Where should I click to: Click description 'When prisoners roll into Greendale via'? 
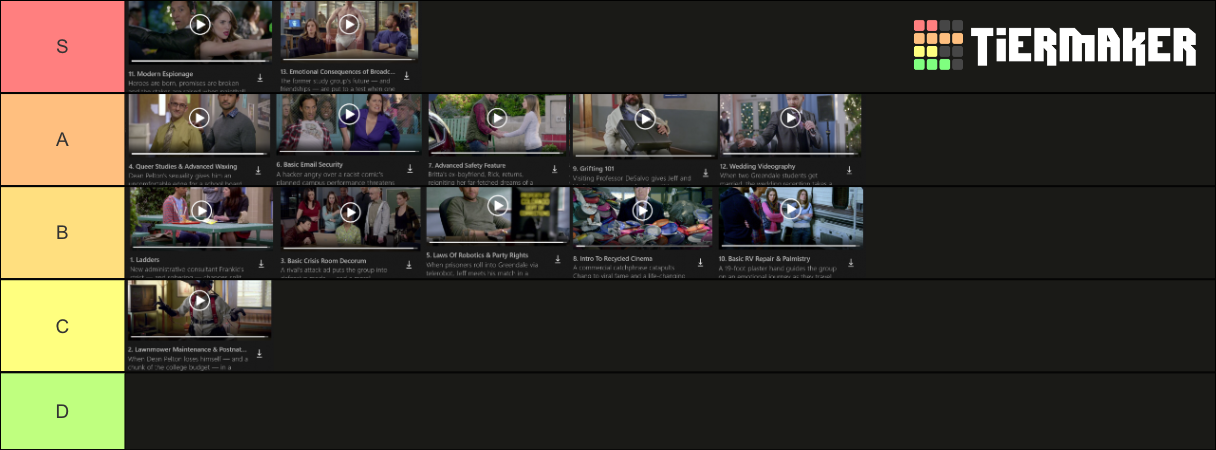(x=482, y=265)
